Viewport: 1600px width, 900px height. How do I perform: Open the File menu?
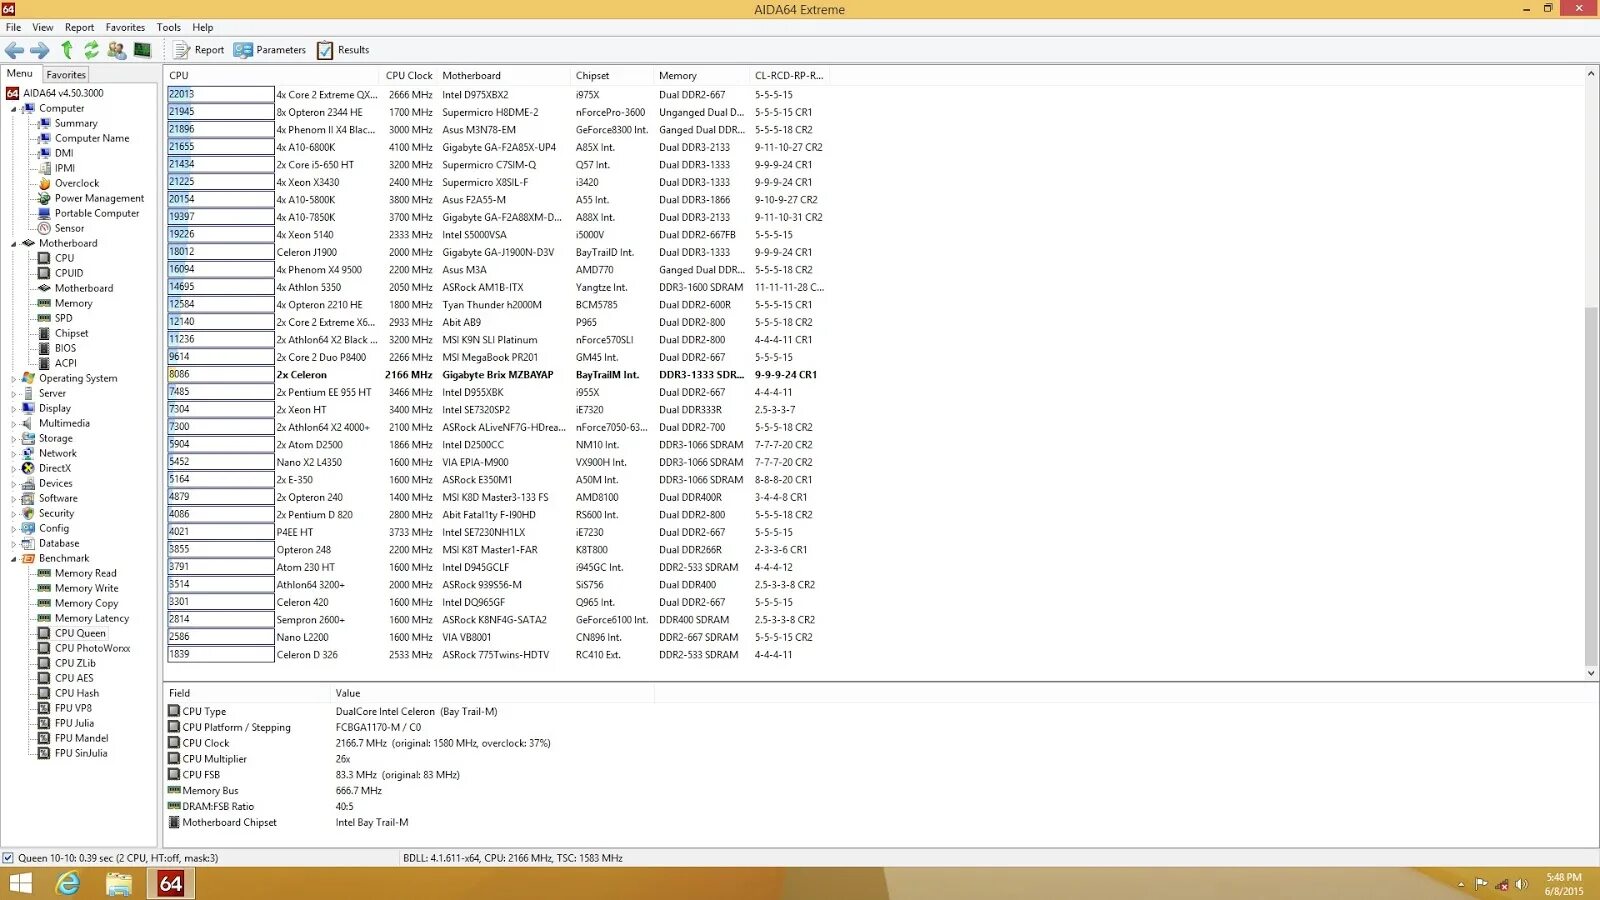tap(14, 27)
